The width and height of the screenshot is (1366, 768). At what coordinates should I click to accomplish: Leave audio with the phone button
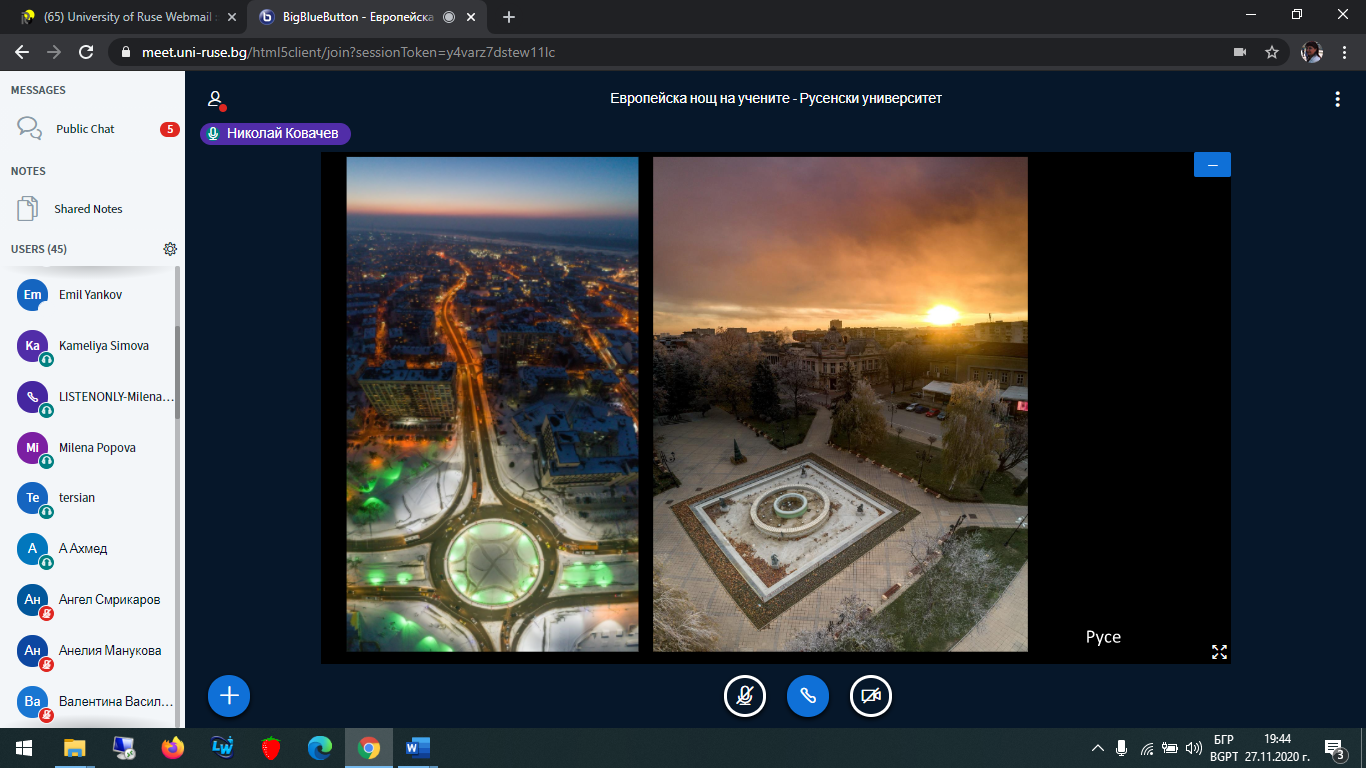pyautogui.click(x=808, y=696)
